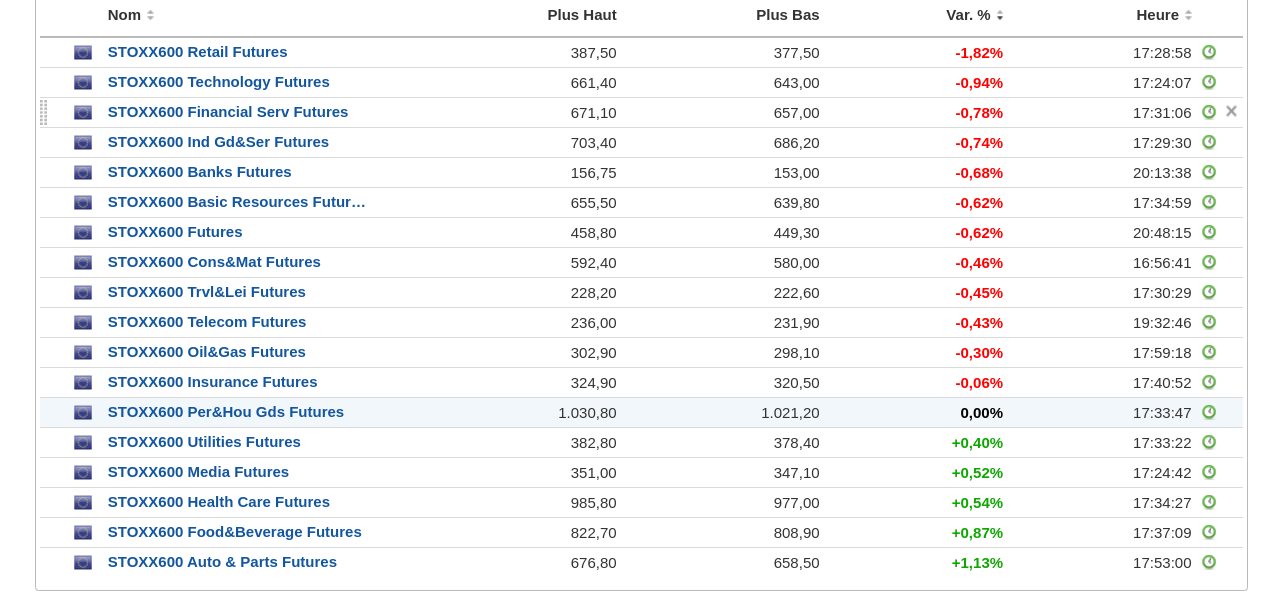This screenshot has height=600, width=1272.
Task: Open the STOXX600 Utilities Futures link
Action: [204, 442]
